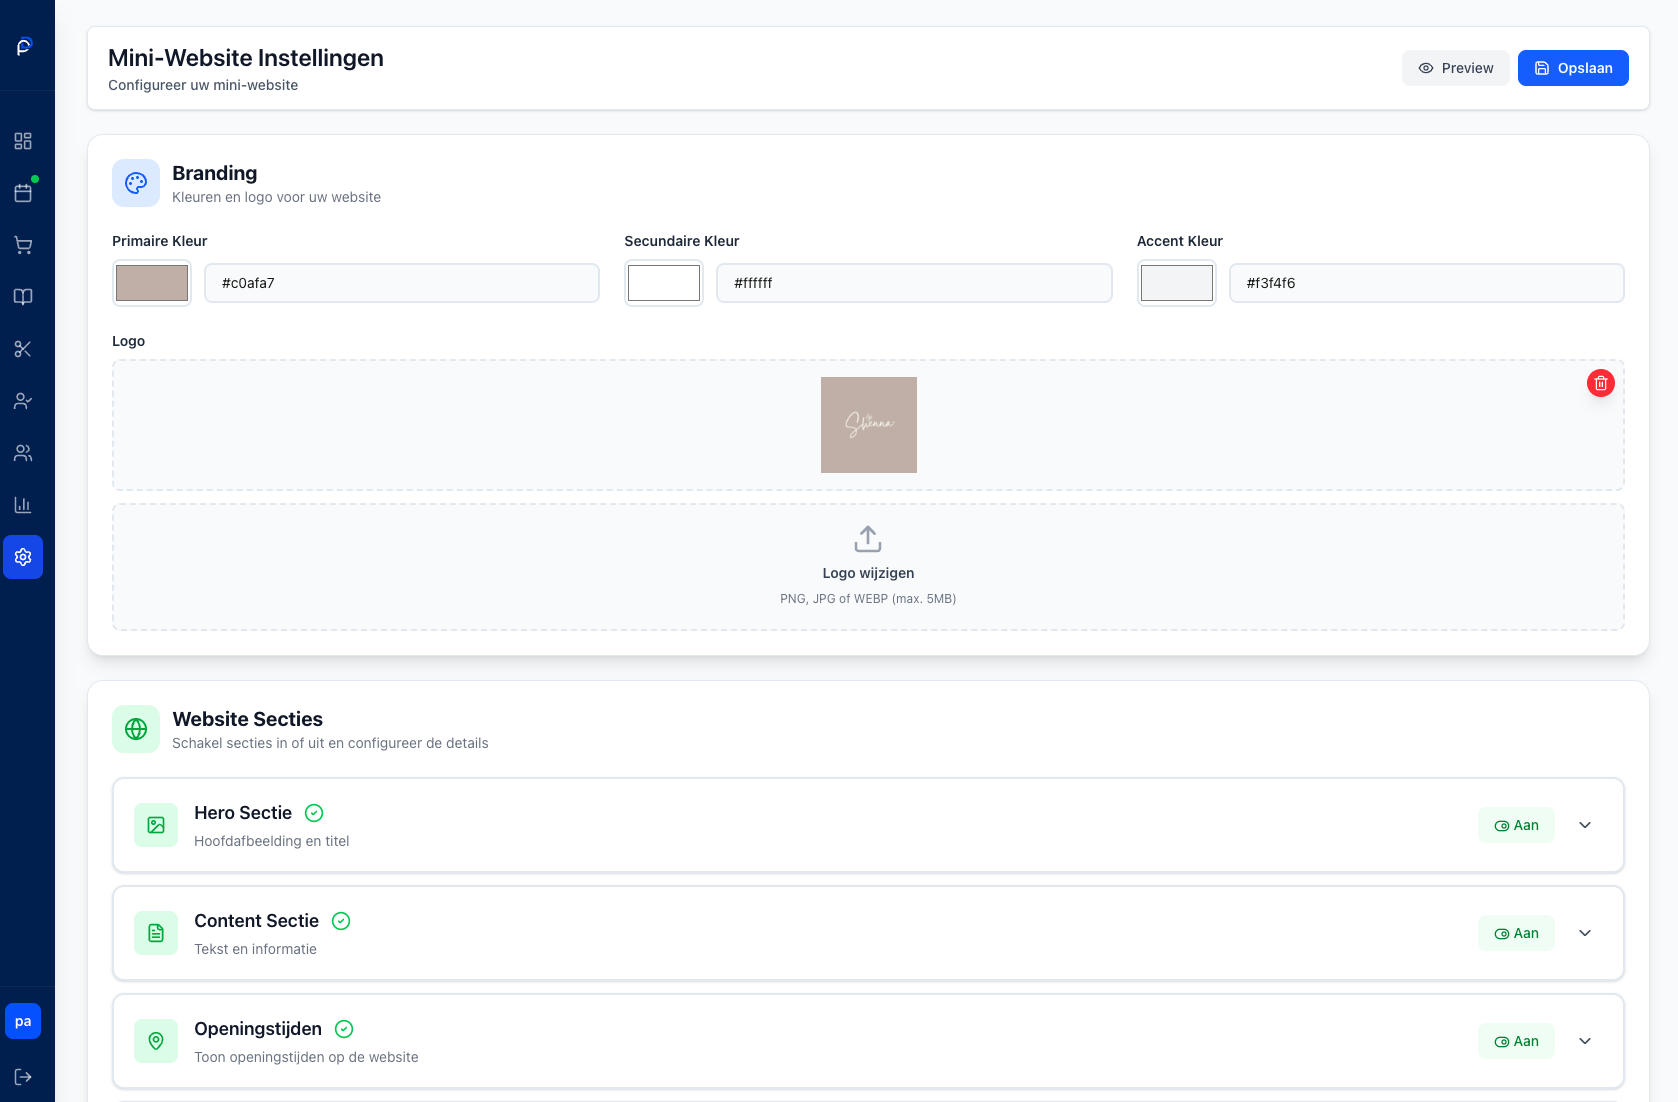The image size is (1678, 1102).
Task: Disable the Openingstijden section toggle
Action: (x=1516, y=1041)
